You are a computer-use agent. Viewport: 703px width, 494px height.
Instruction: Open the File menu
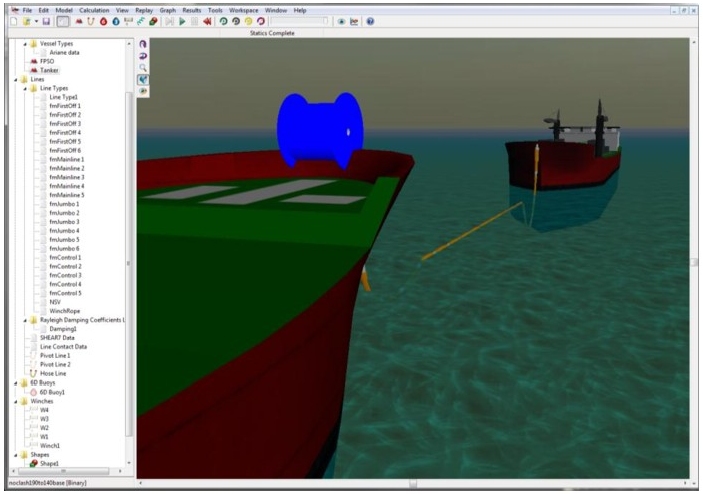pos(27,10)
